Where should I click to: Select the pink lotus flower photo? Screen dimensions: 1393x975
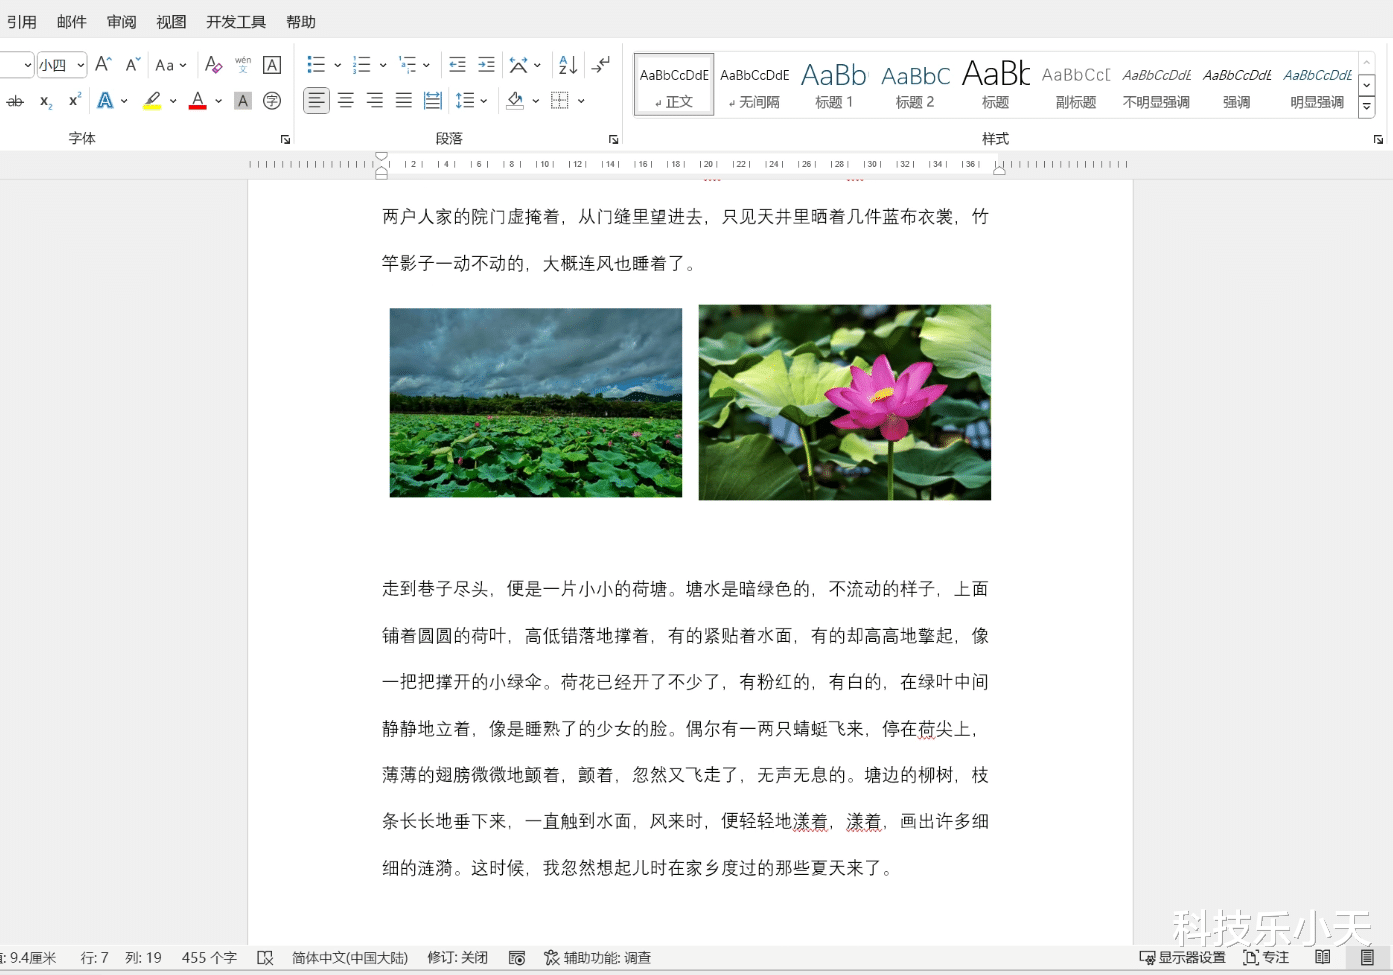845,402
